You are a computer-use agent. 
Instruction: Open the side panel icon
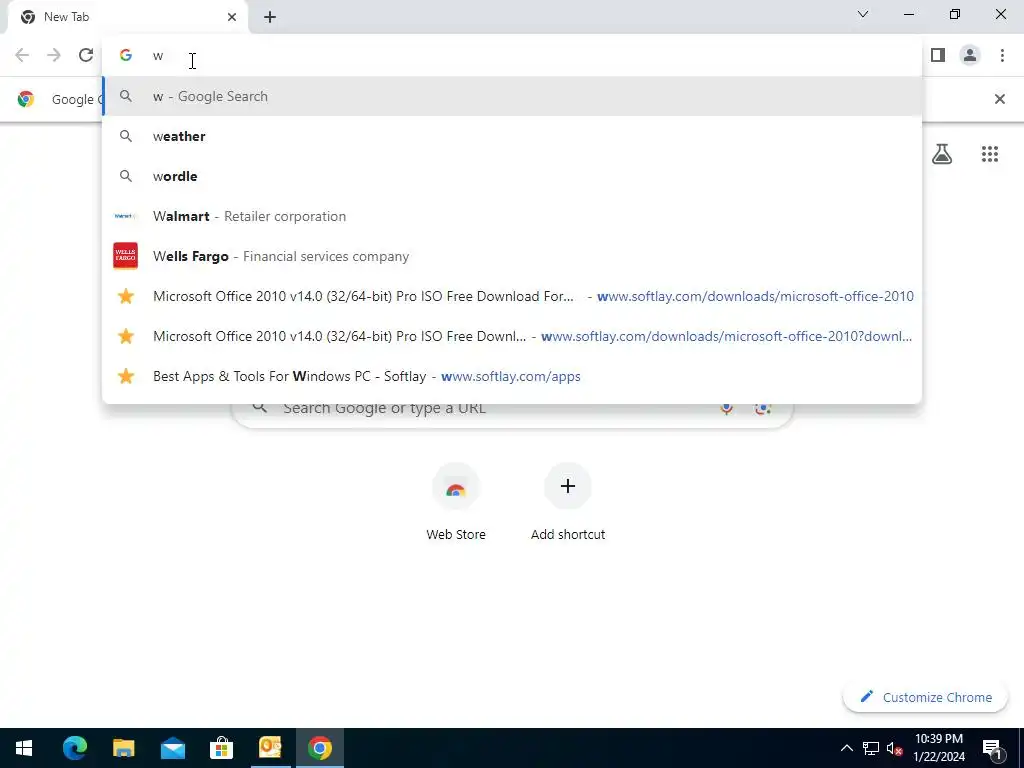(938, 55)
